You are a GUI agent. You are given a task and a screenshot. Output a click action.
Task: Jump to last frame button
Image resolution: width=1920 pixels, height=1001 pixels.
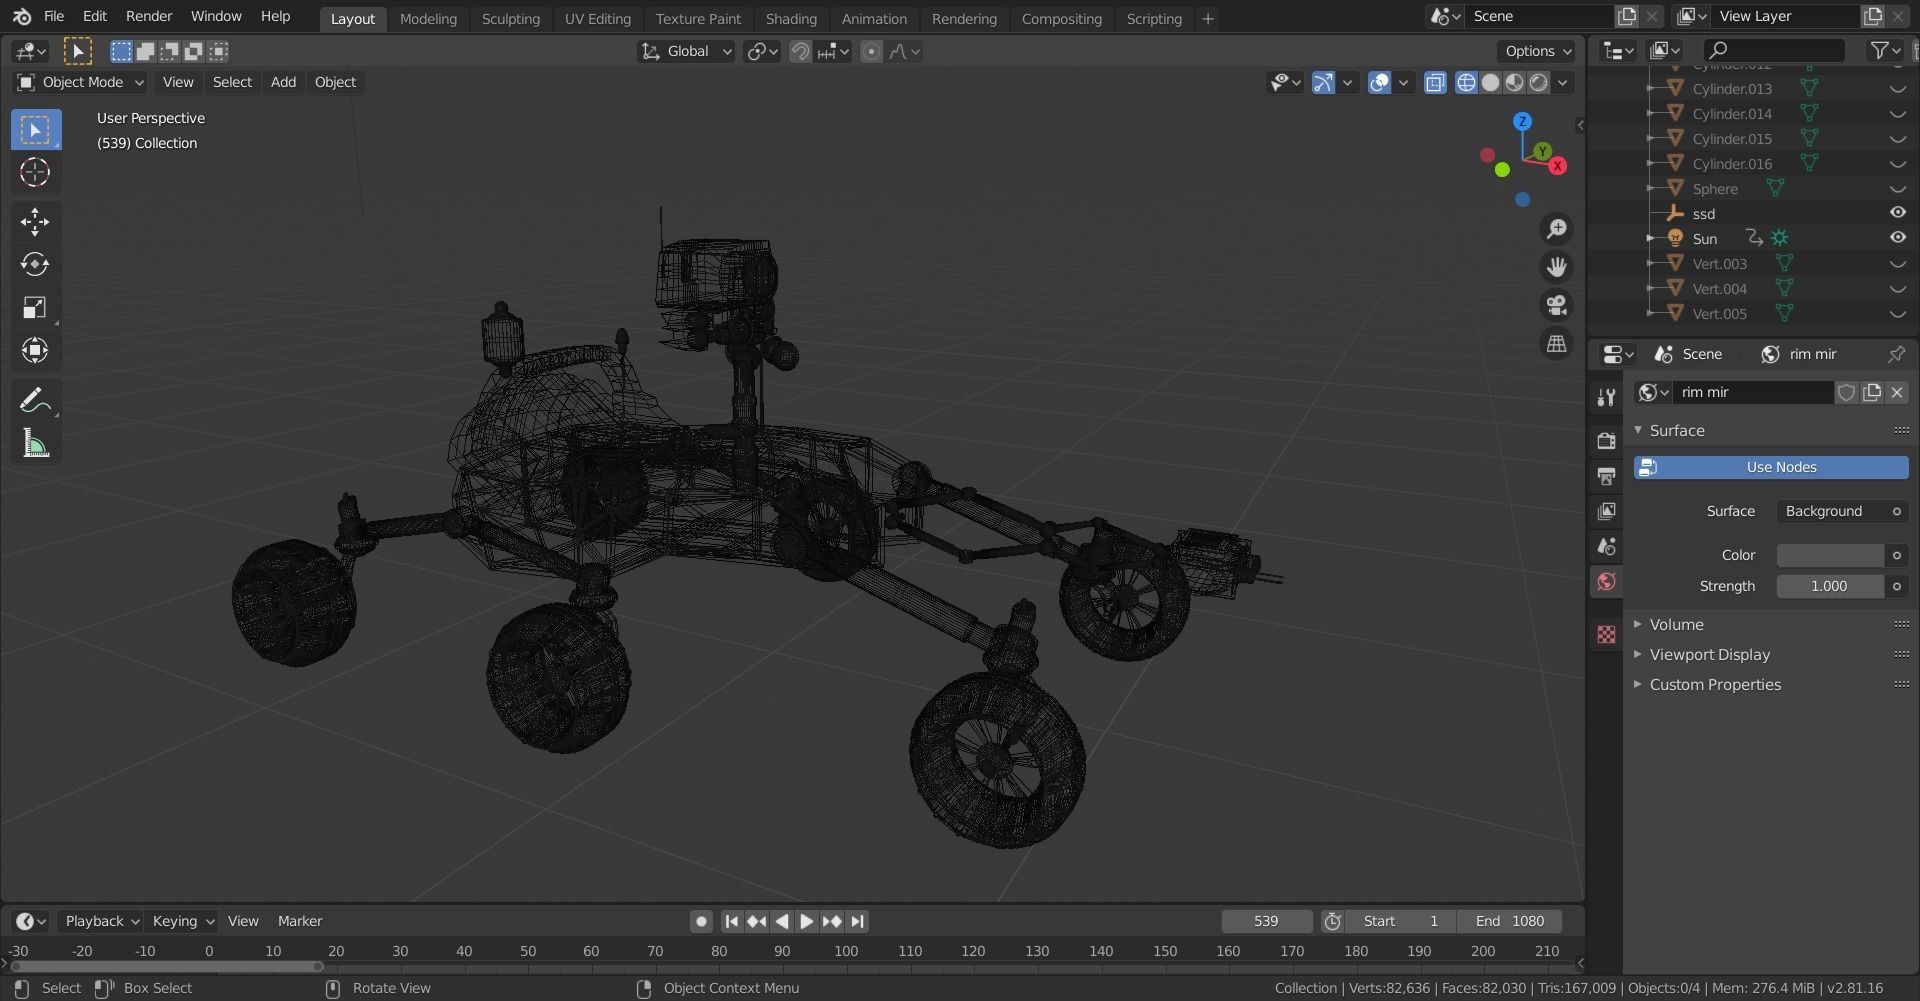click(x=857, y=921)
